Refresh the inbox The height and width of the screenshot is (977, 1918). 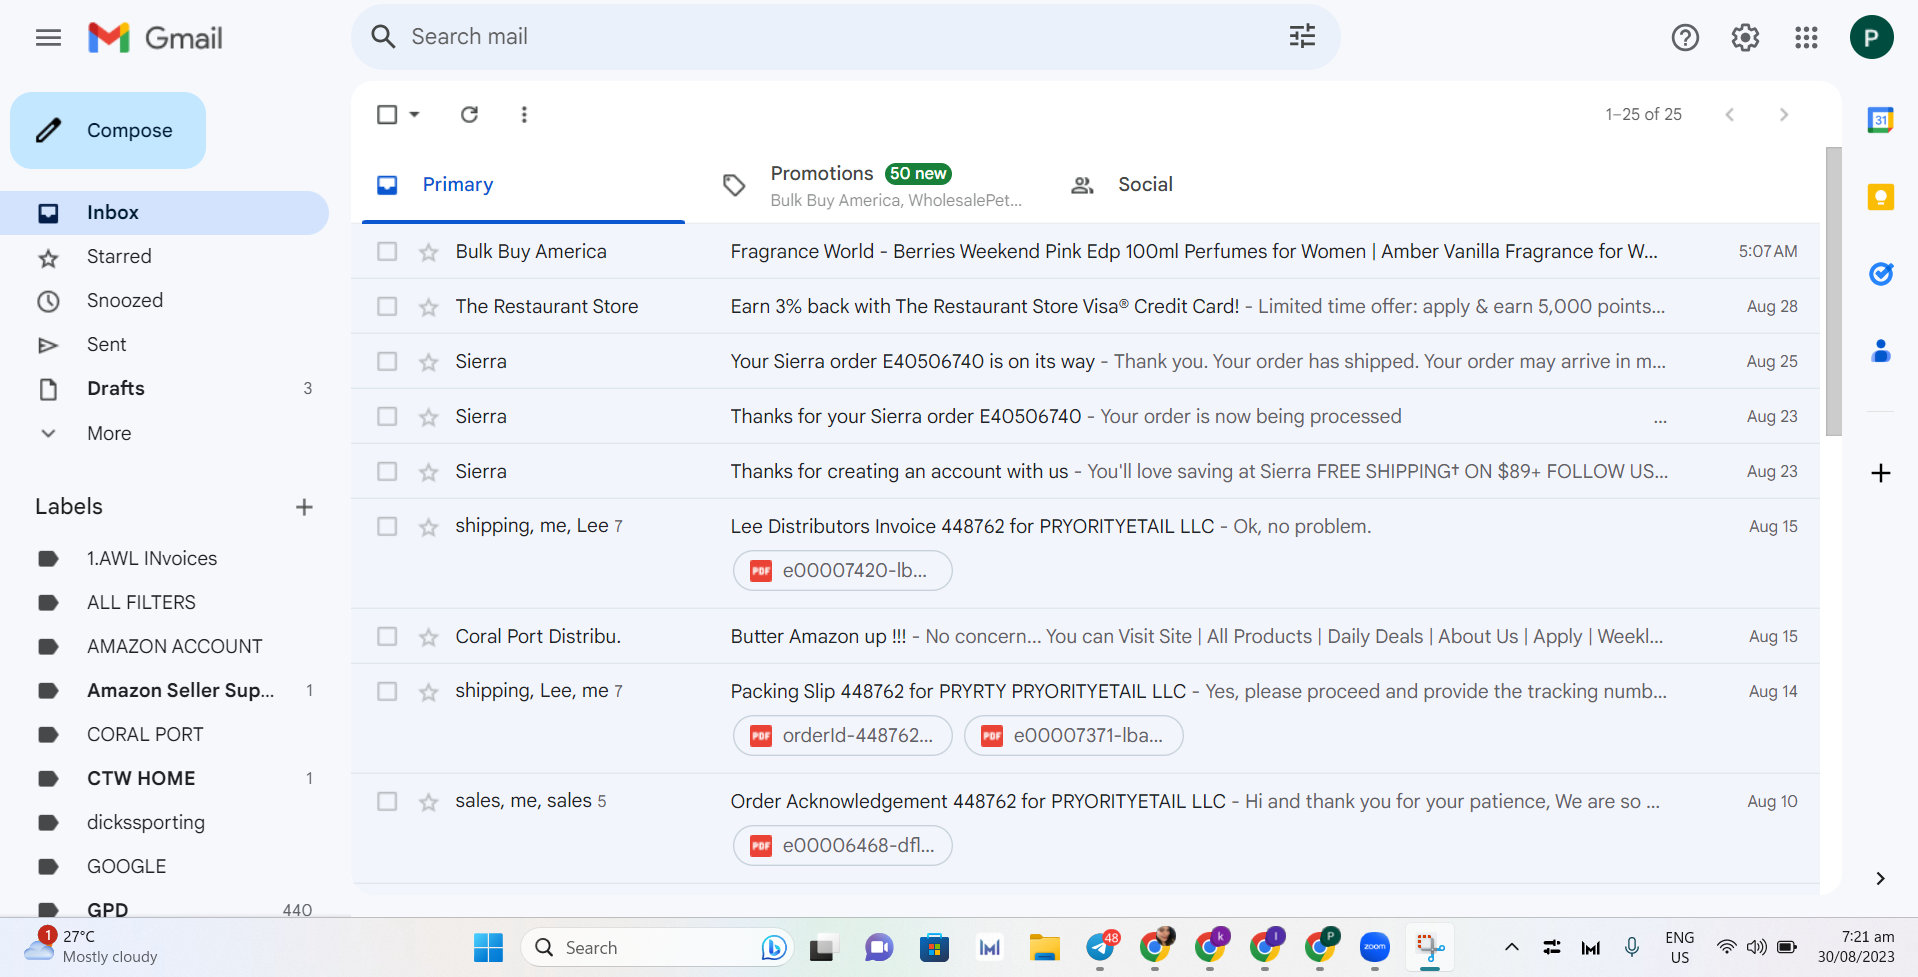pyautogui.click(x=469, y=114)
